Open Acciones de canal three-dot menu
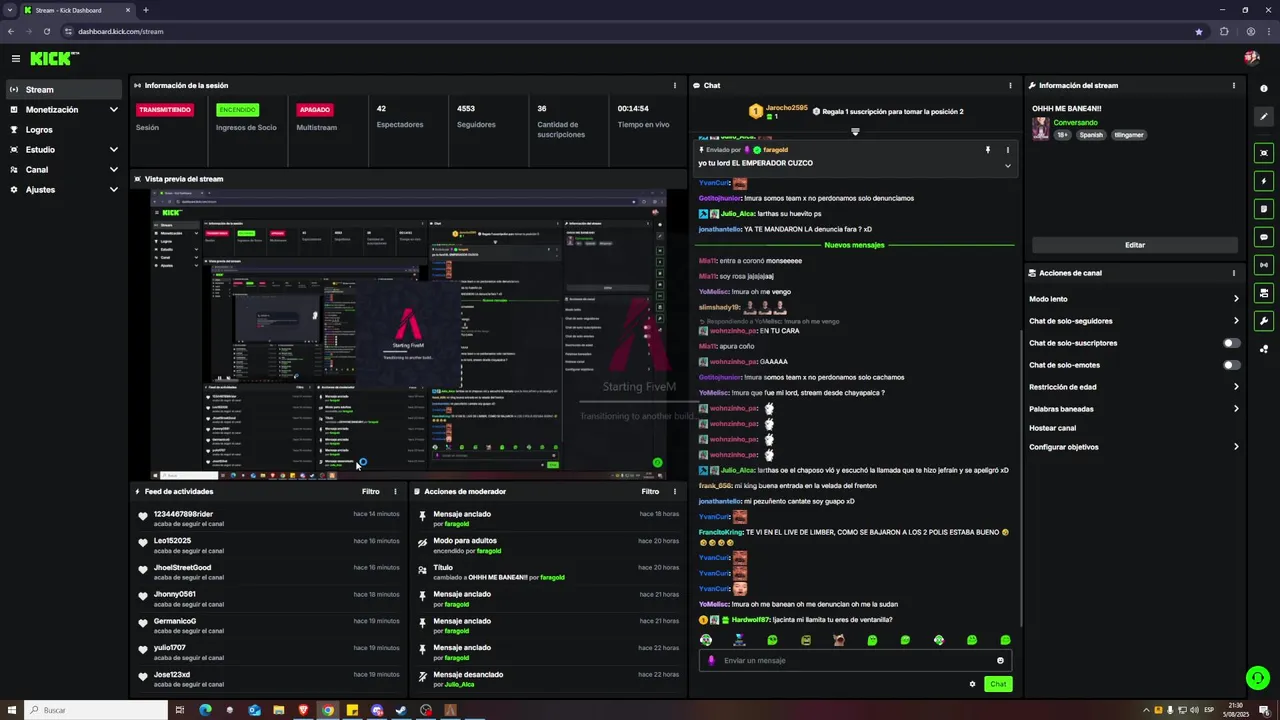 pyautogui.click(x=1234, y=273)
